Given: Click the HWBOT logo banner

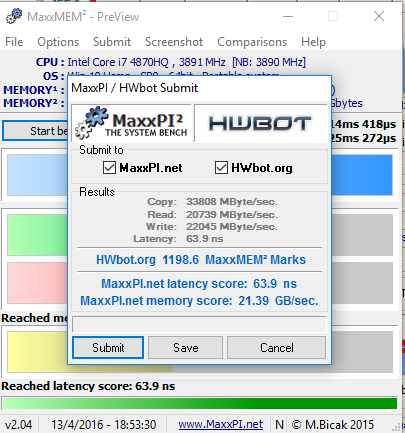Looking at the screenshot, I should tap(261, 123).
